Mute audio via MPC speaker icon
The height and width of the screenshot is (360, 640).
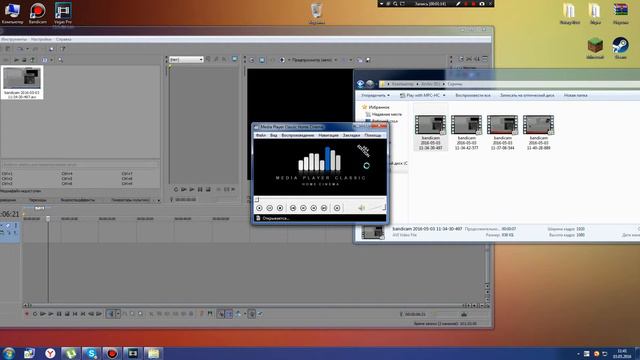[361, 208]
